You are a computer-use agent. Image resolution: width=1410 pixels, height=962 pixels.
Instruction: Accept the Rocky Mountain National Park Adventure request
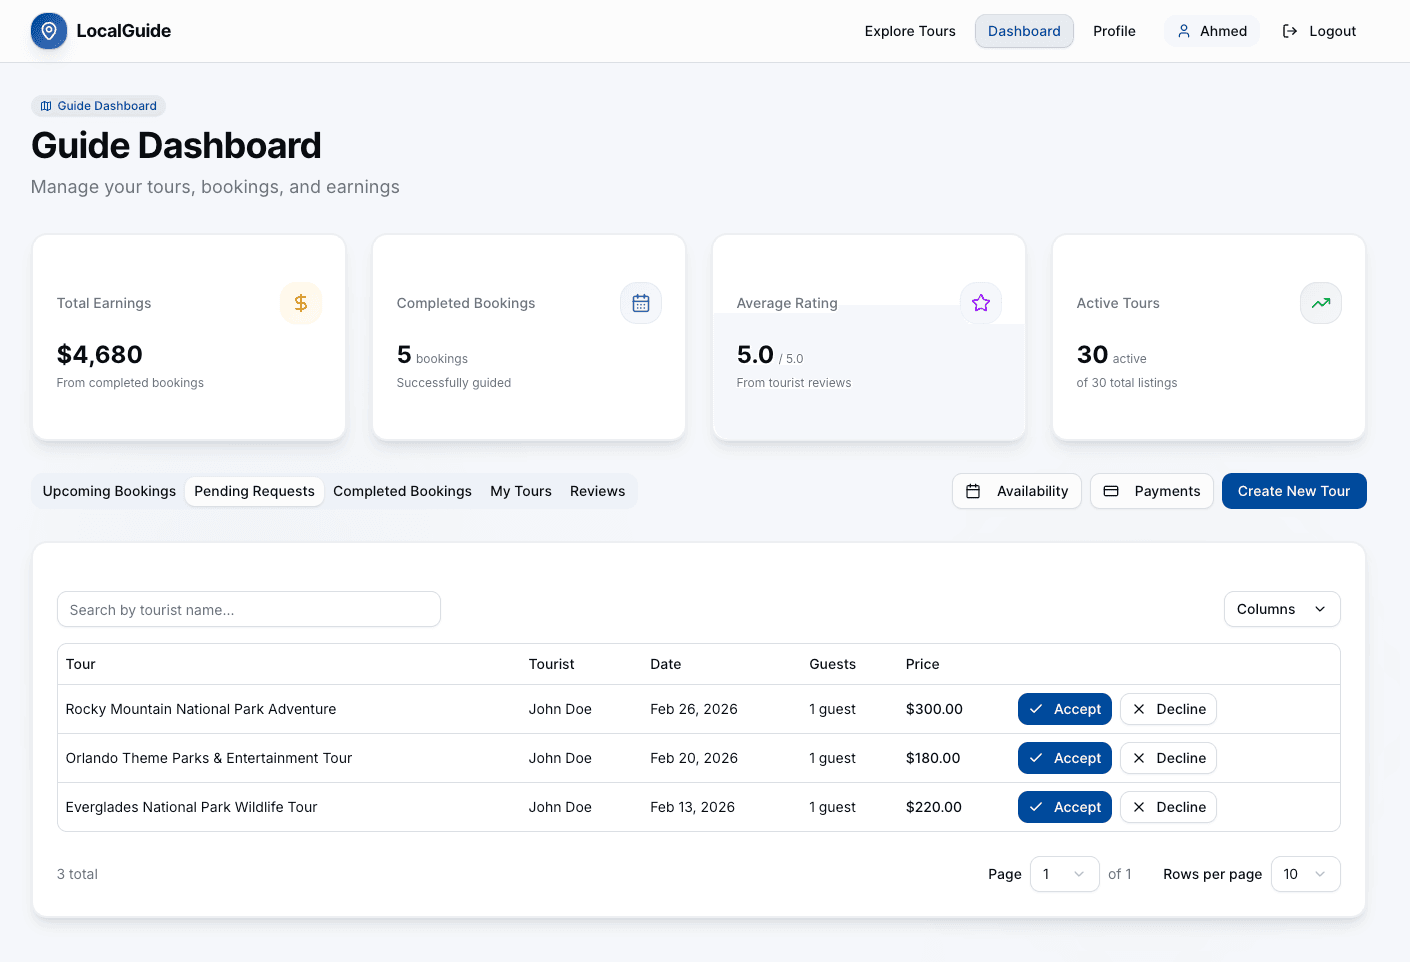(1064, 709)
